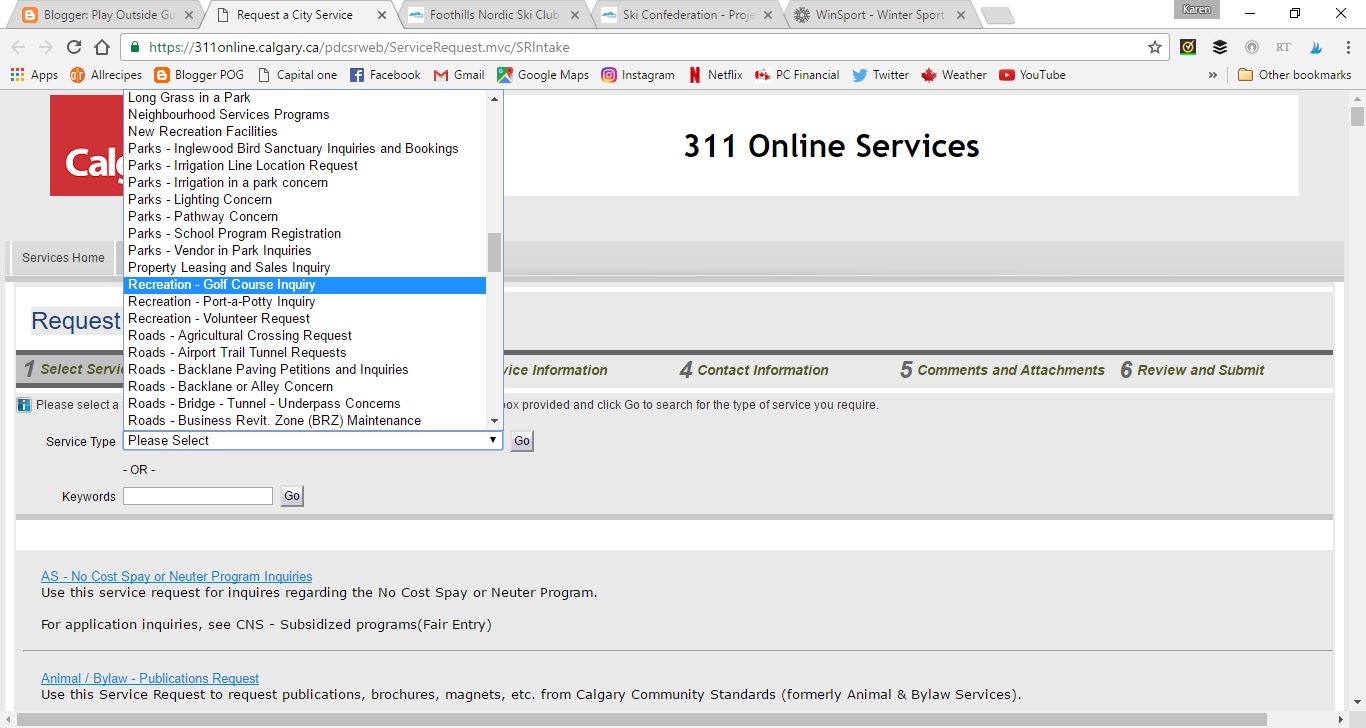Switch to WinSport - Winter Sport tab
1366x728 pixels.
[880, 15]
